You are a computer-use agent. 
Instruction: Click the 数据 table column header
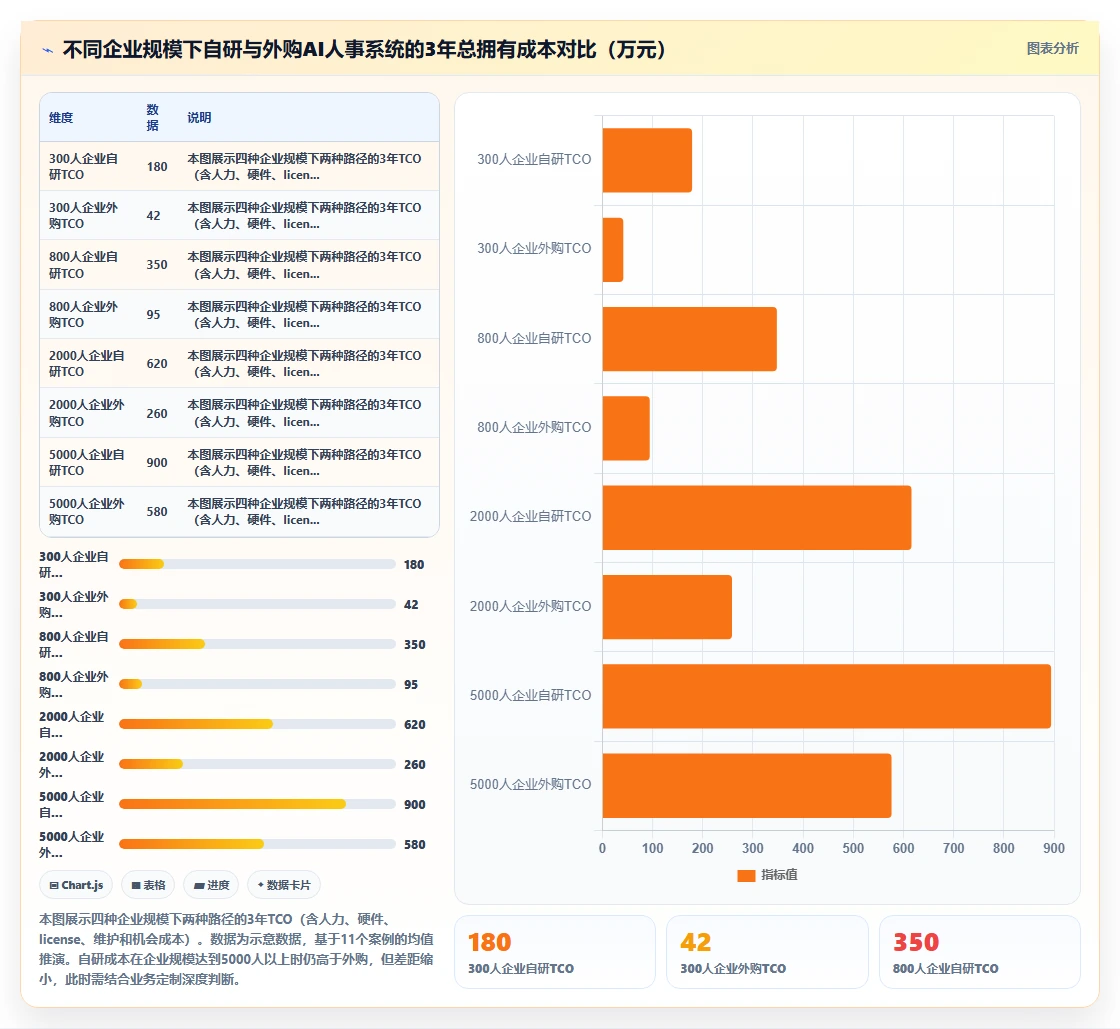coord(152,118)
